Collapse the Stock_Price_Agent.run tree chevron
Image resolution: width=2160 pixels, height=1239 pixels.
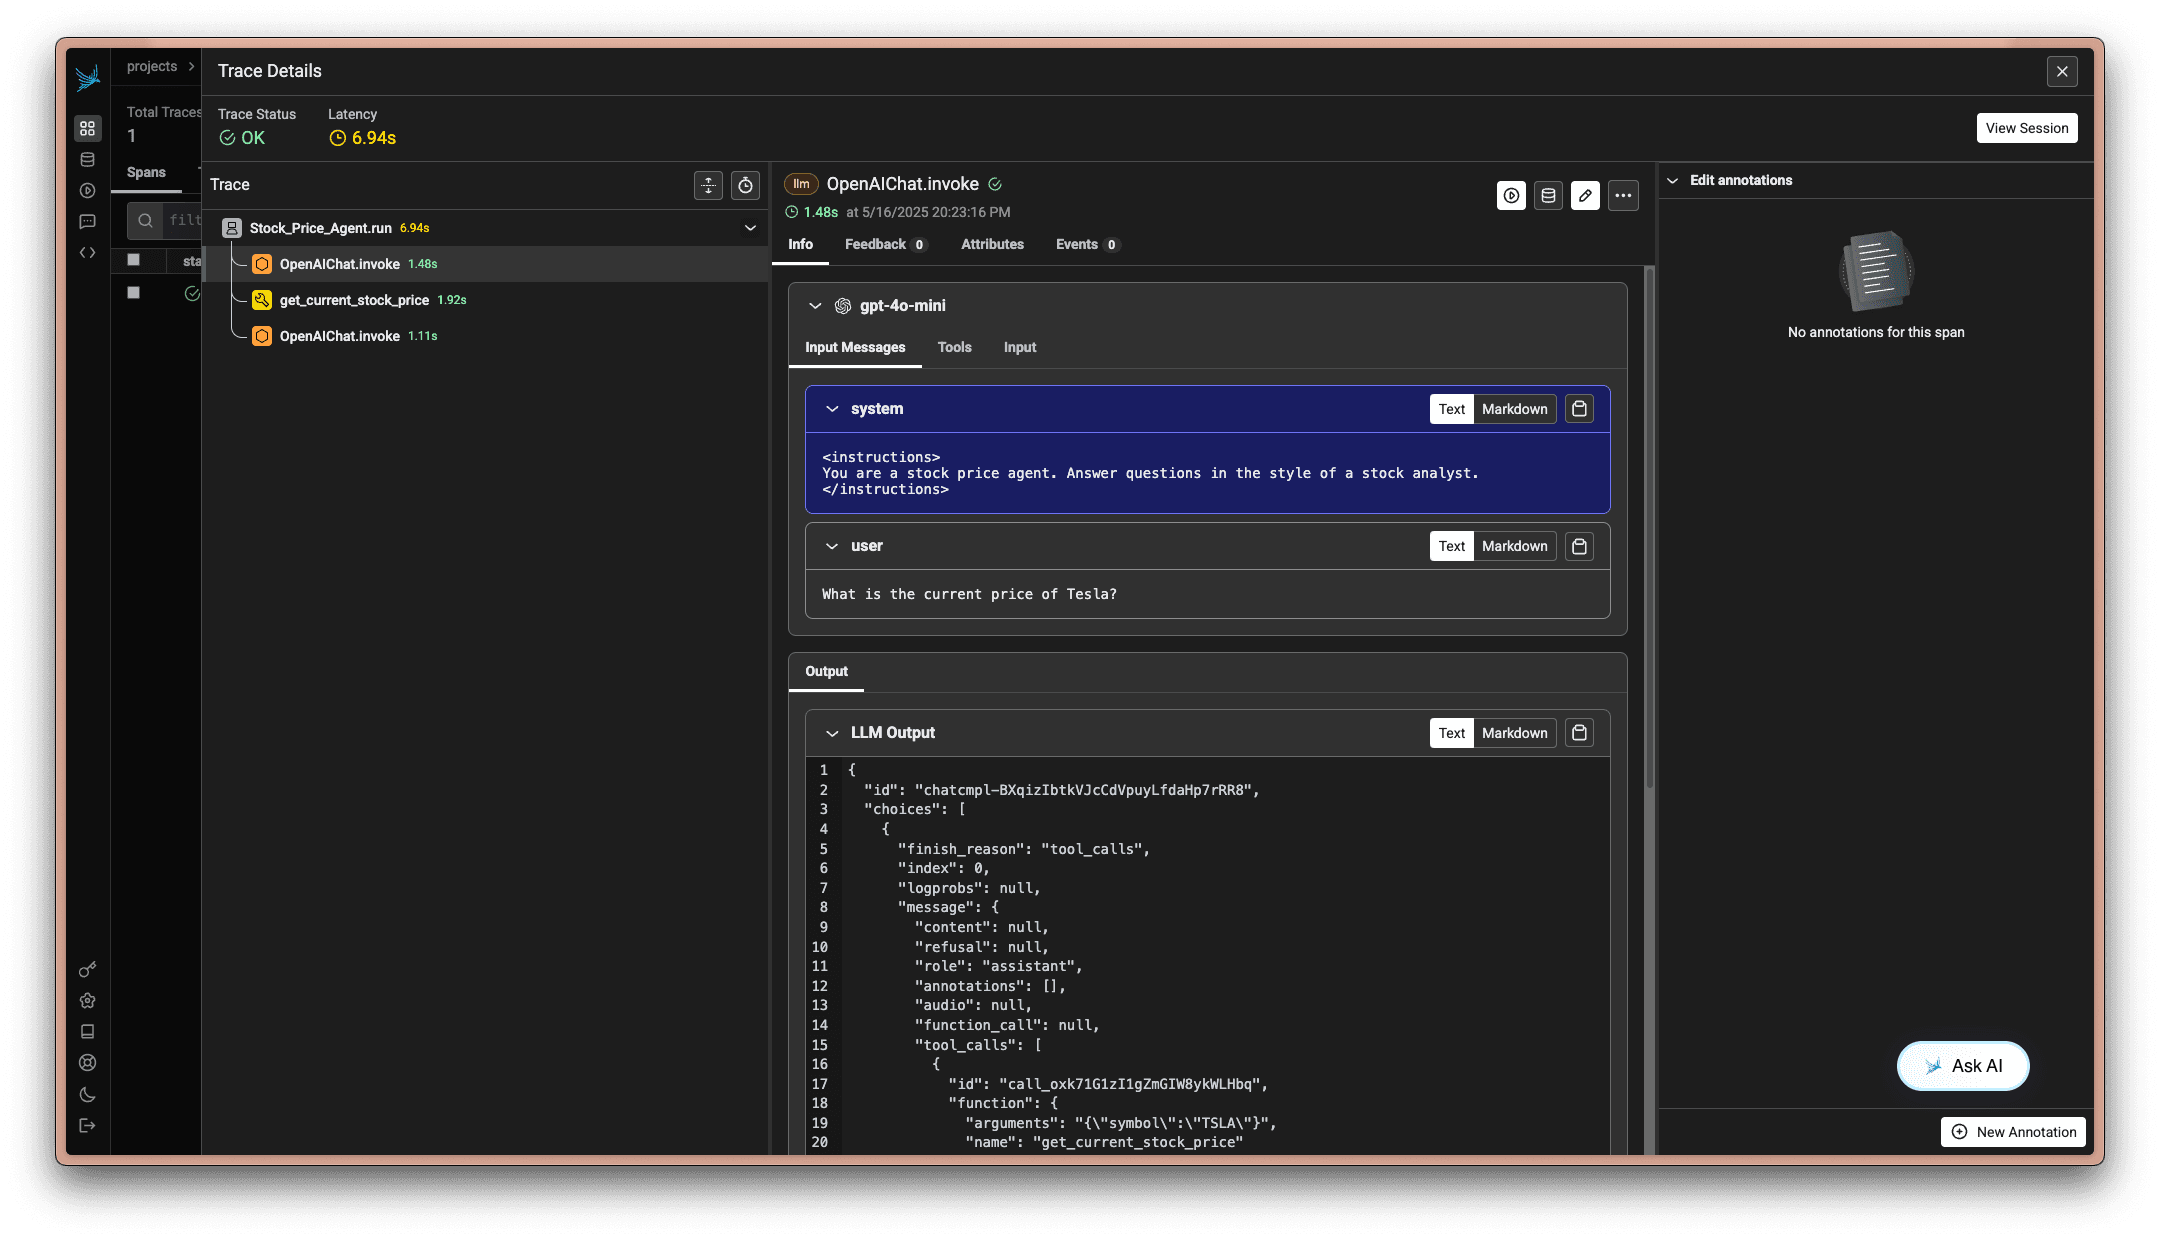click(x=750, y=228)
